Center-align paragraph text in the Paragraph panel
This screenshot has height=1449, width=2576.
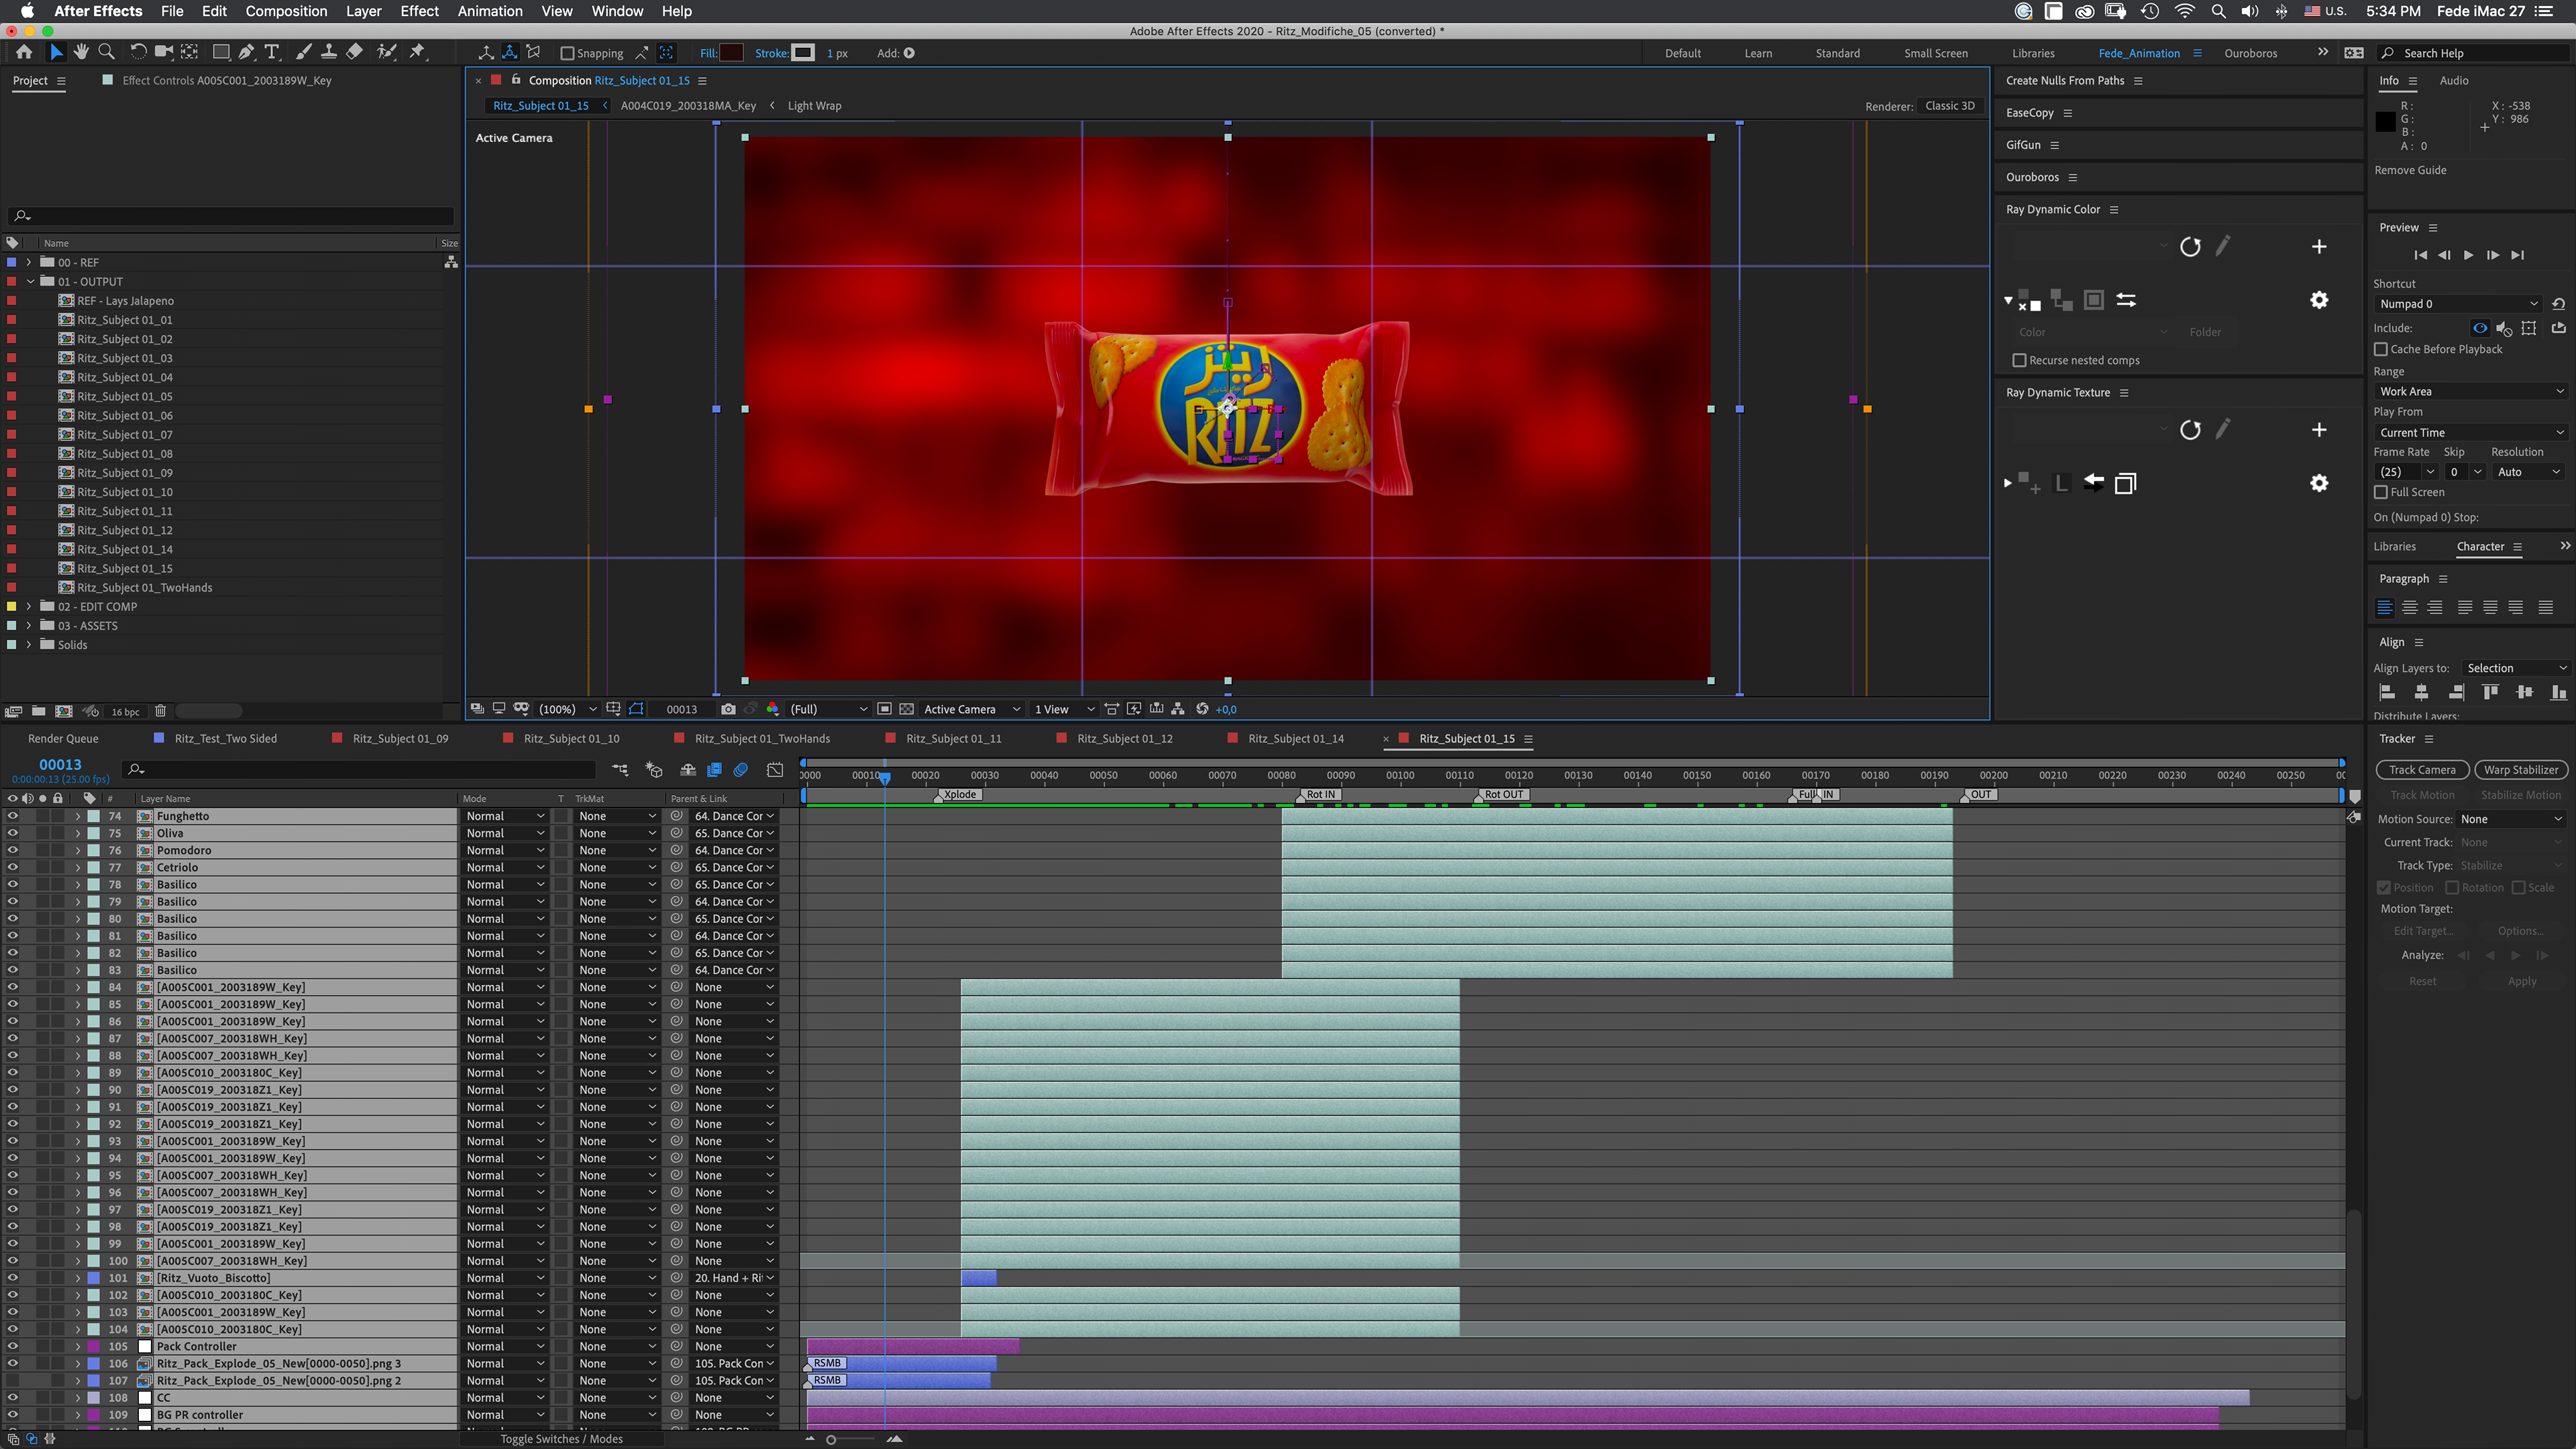coord(2410,607)
